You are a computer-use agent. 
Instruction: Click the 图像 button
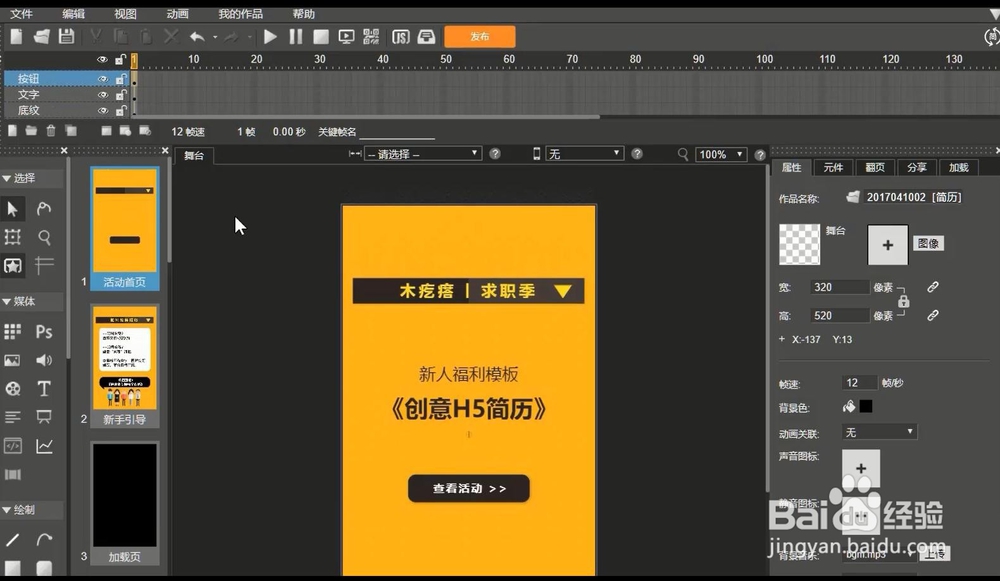(928, 244)
